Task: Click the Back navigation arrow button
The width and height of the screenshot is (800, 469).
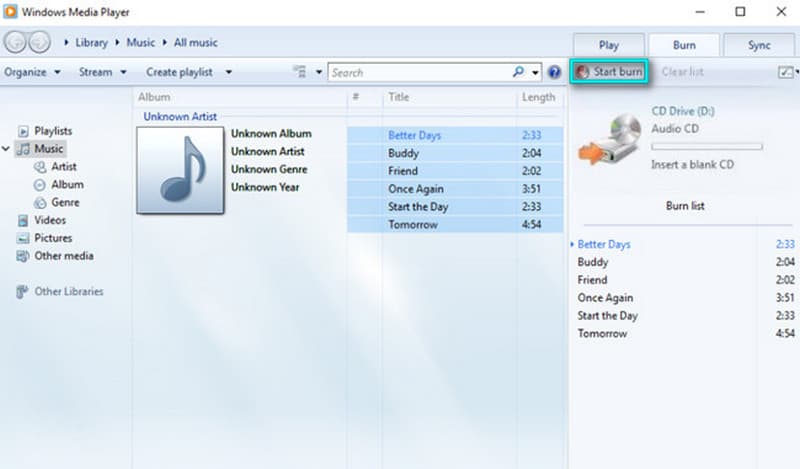Action: (x=15, y=42)
